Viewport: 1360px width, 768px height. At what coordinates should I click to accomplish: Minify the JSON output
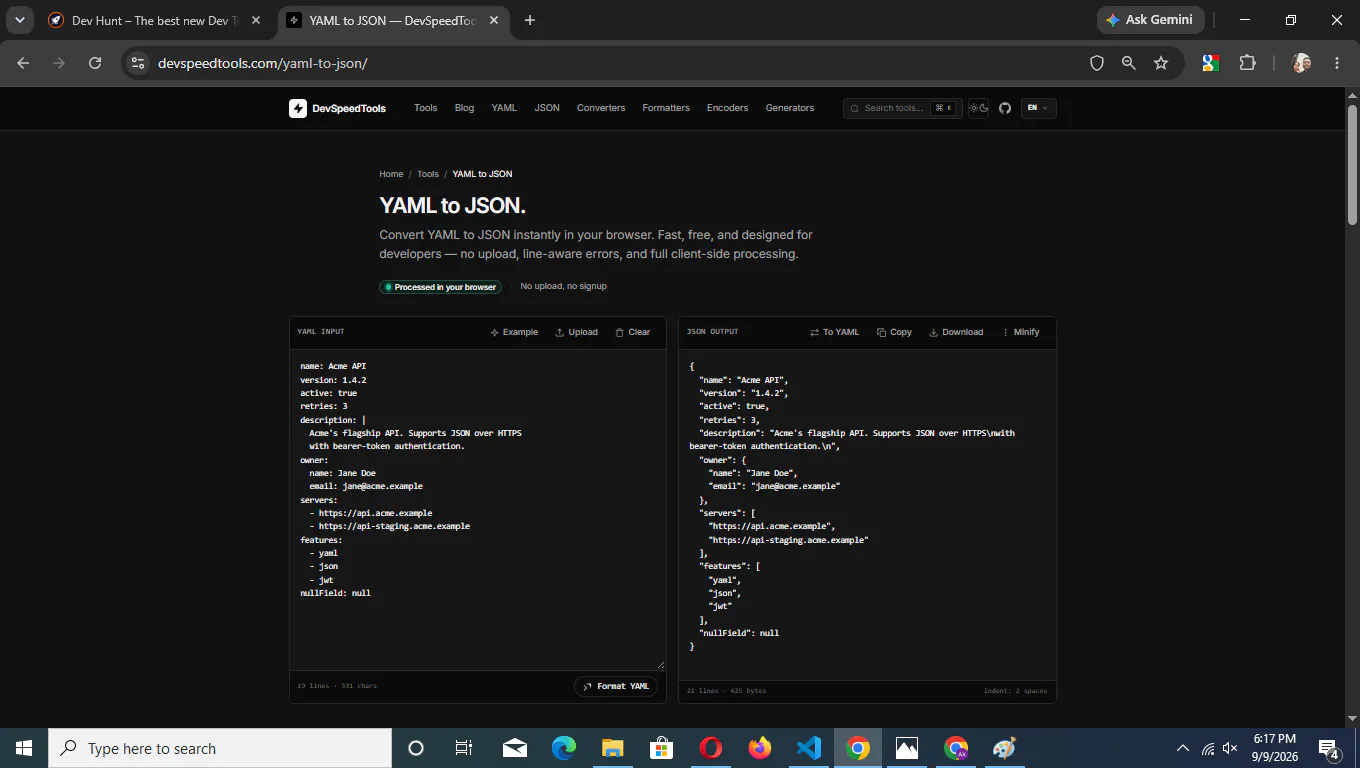click(1021, 332)
